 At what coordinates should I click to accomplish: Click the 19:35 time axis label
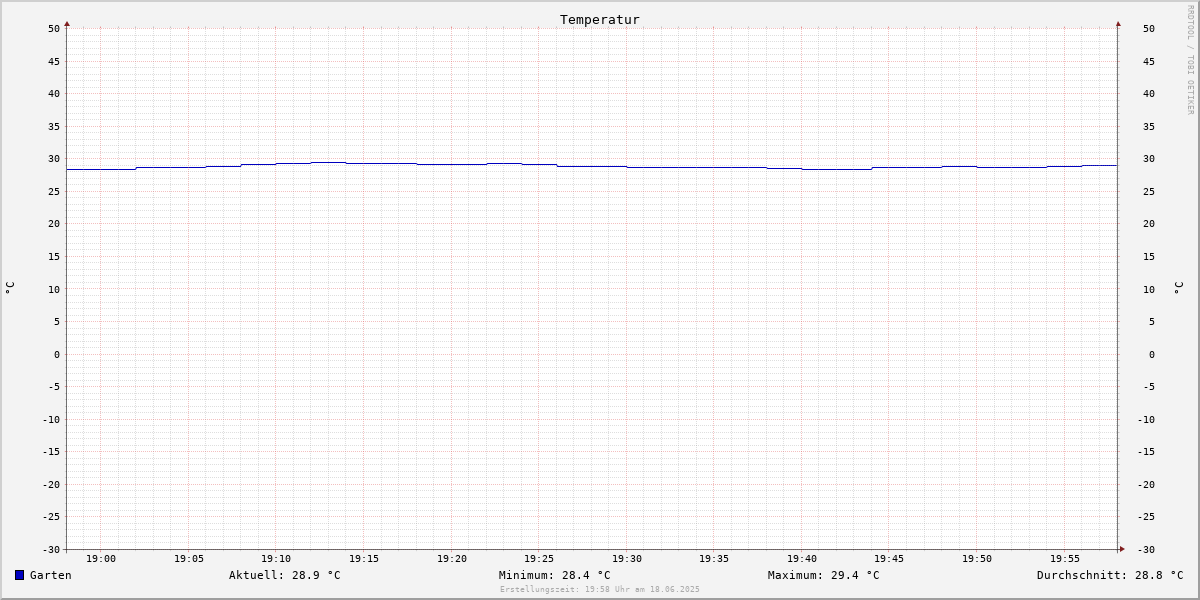tap(714, 559)
